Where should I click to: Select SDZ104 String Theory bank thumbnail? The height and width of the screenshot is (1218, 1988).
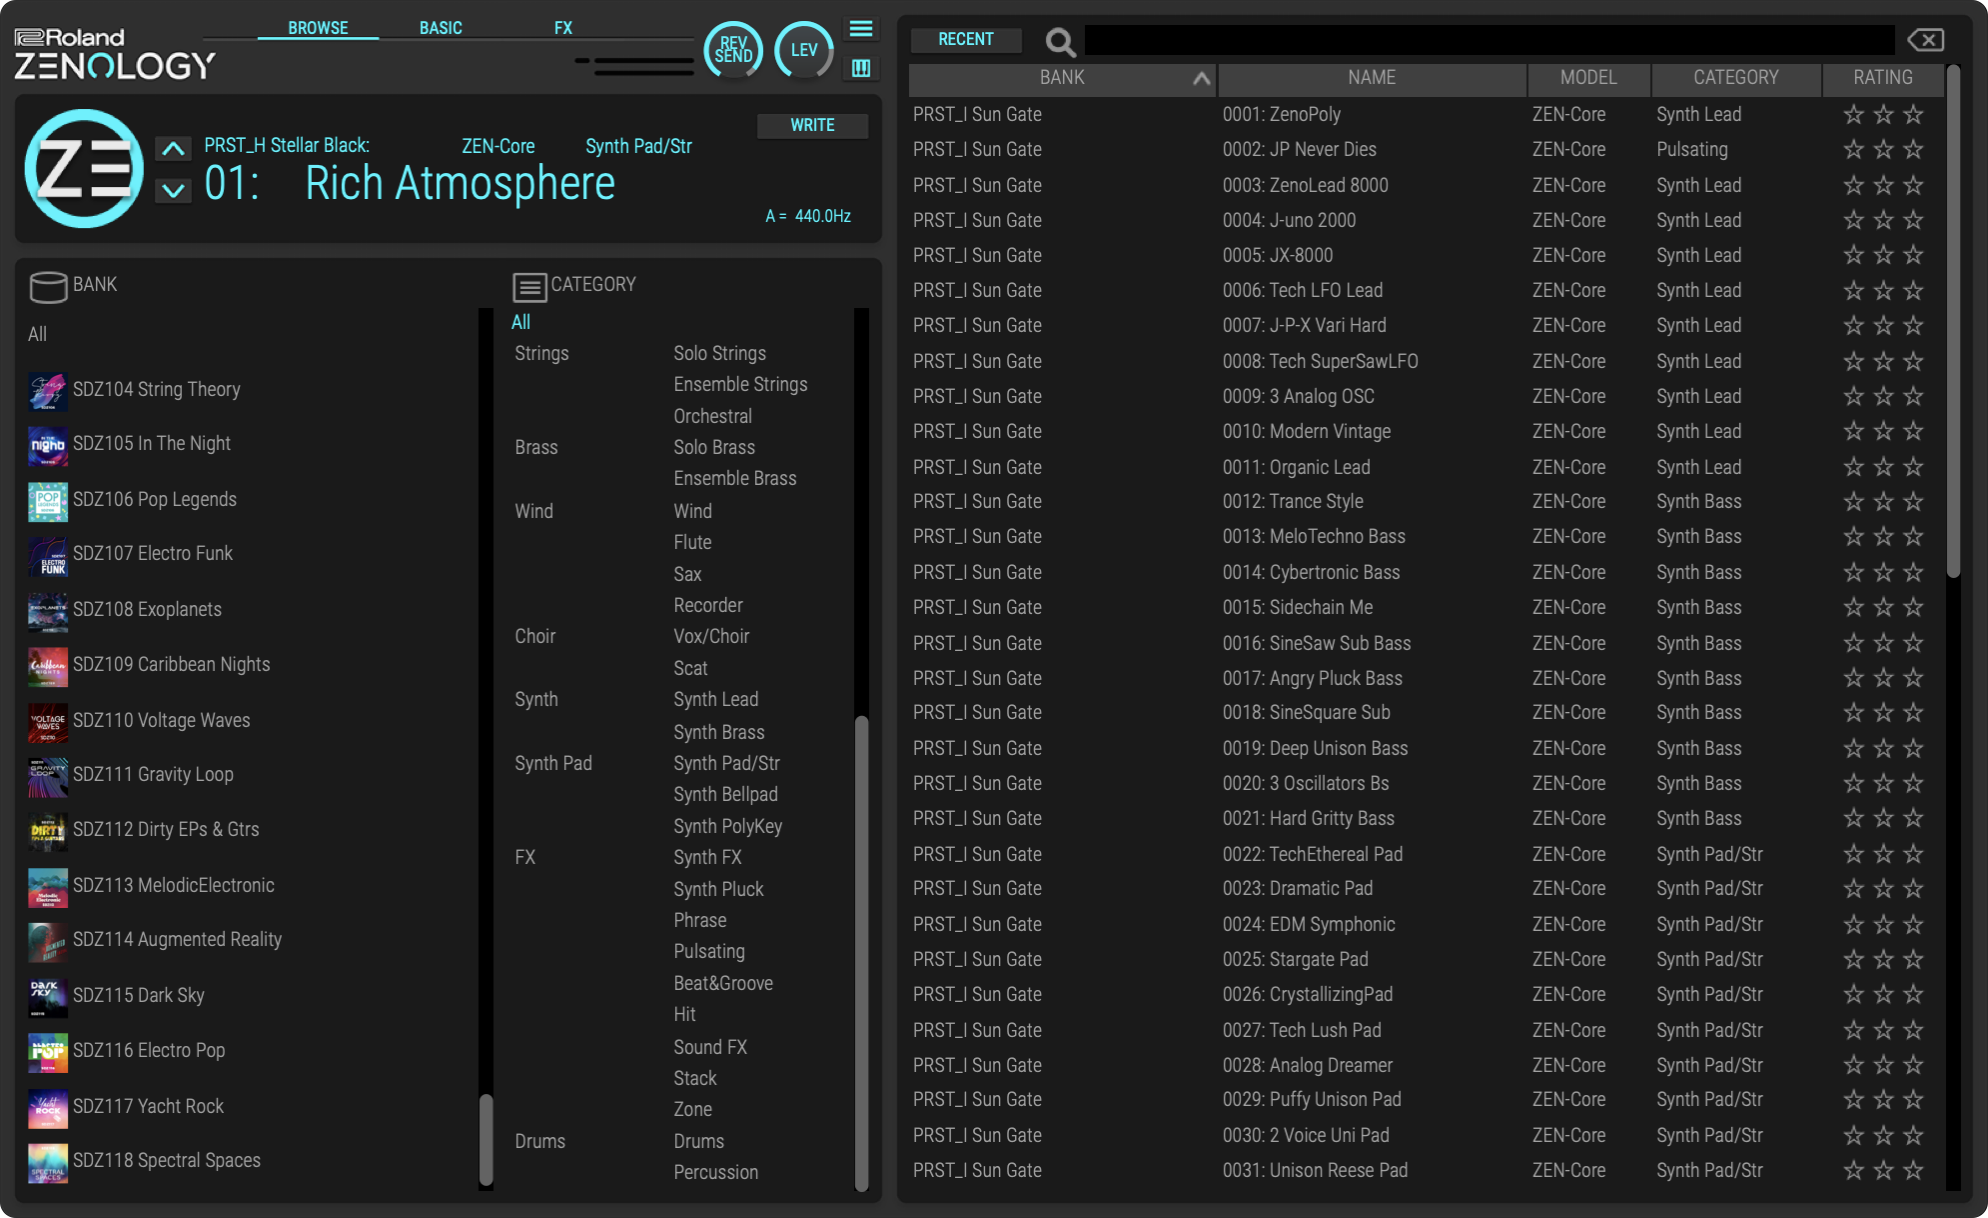pyautogui.click(x=48, y=391)
